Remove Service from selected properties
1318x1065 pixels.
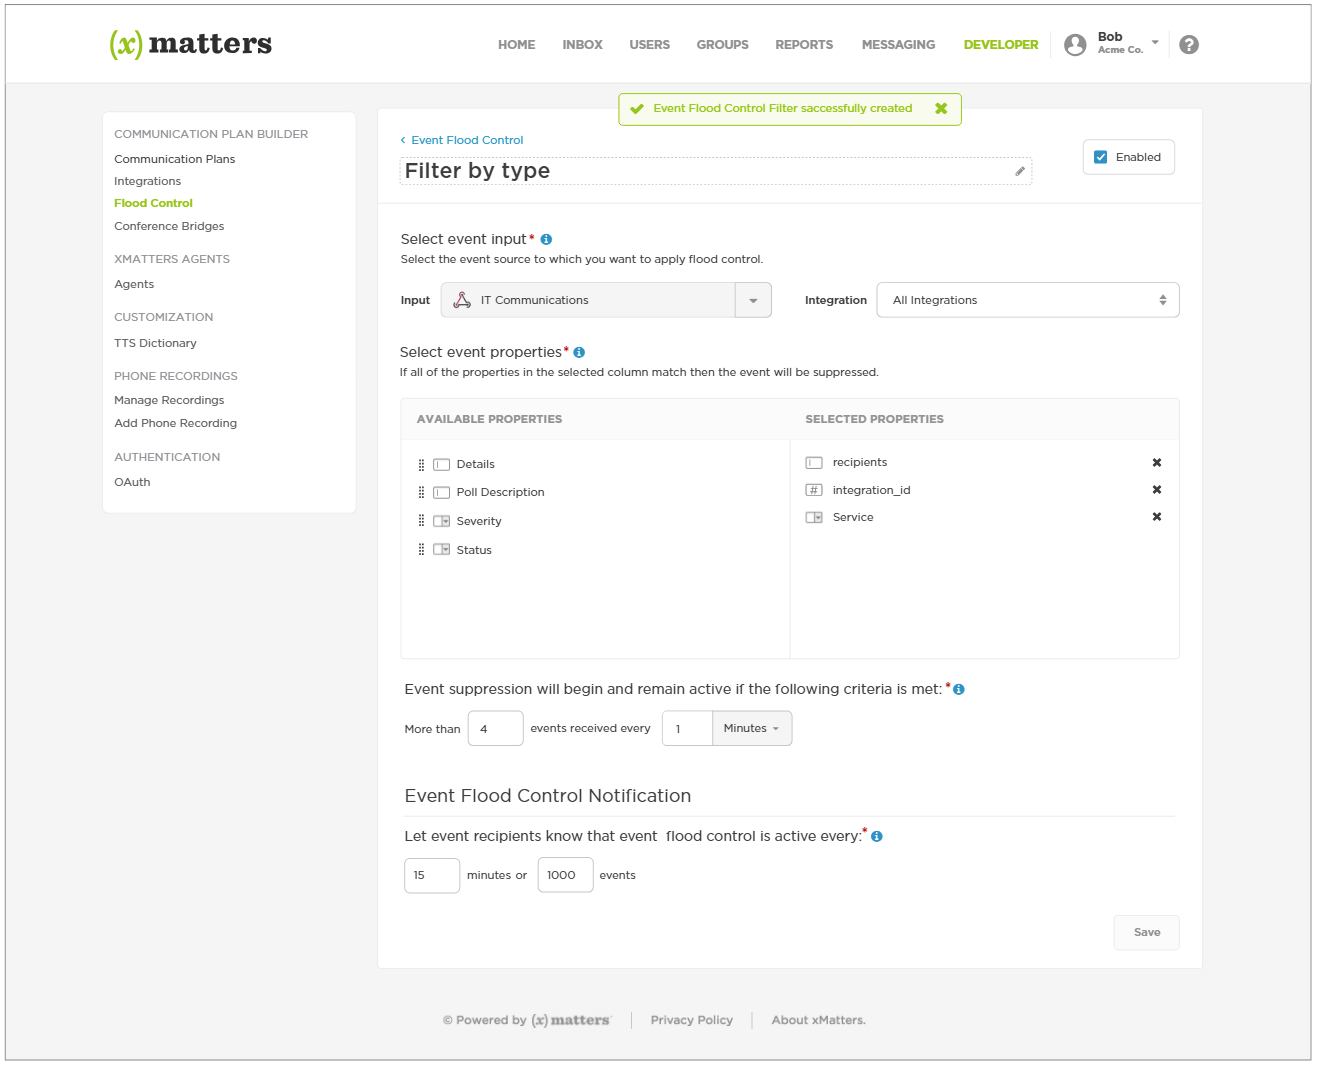(1157, 516)
